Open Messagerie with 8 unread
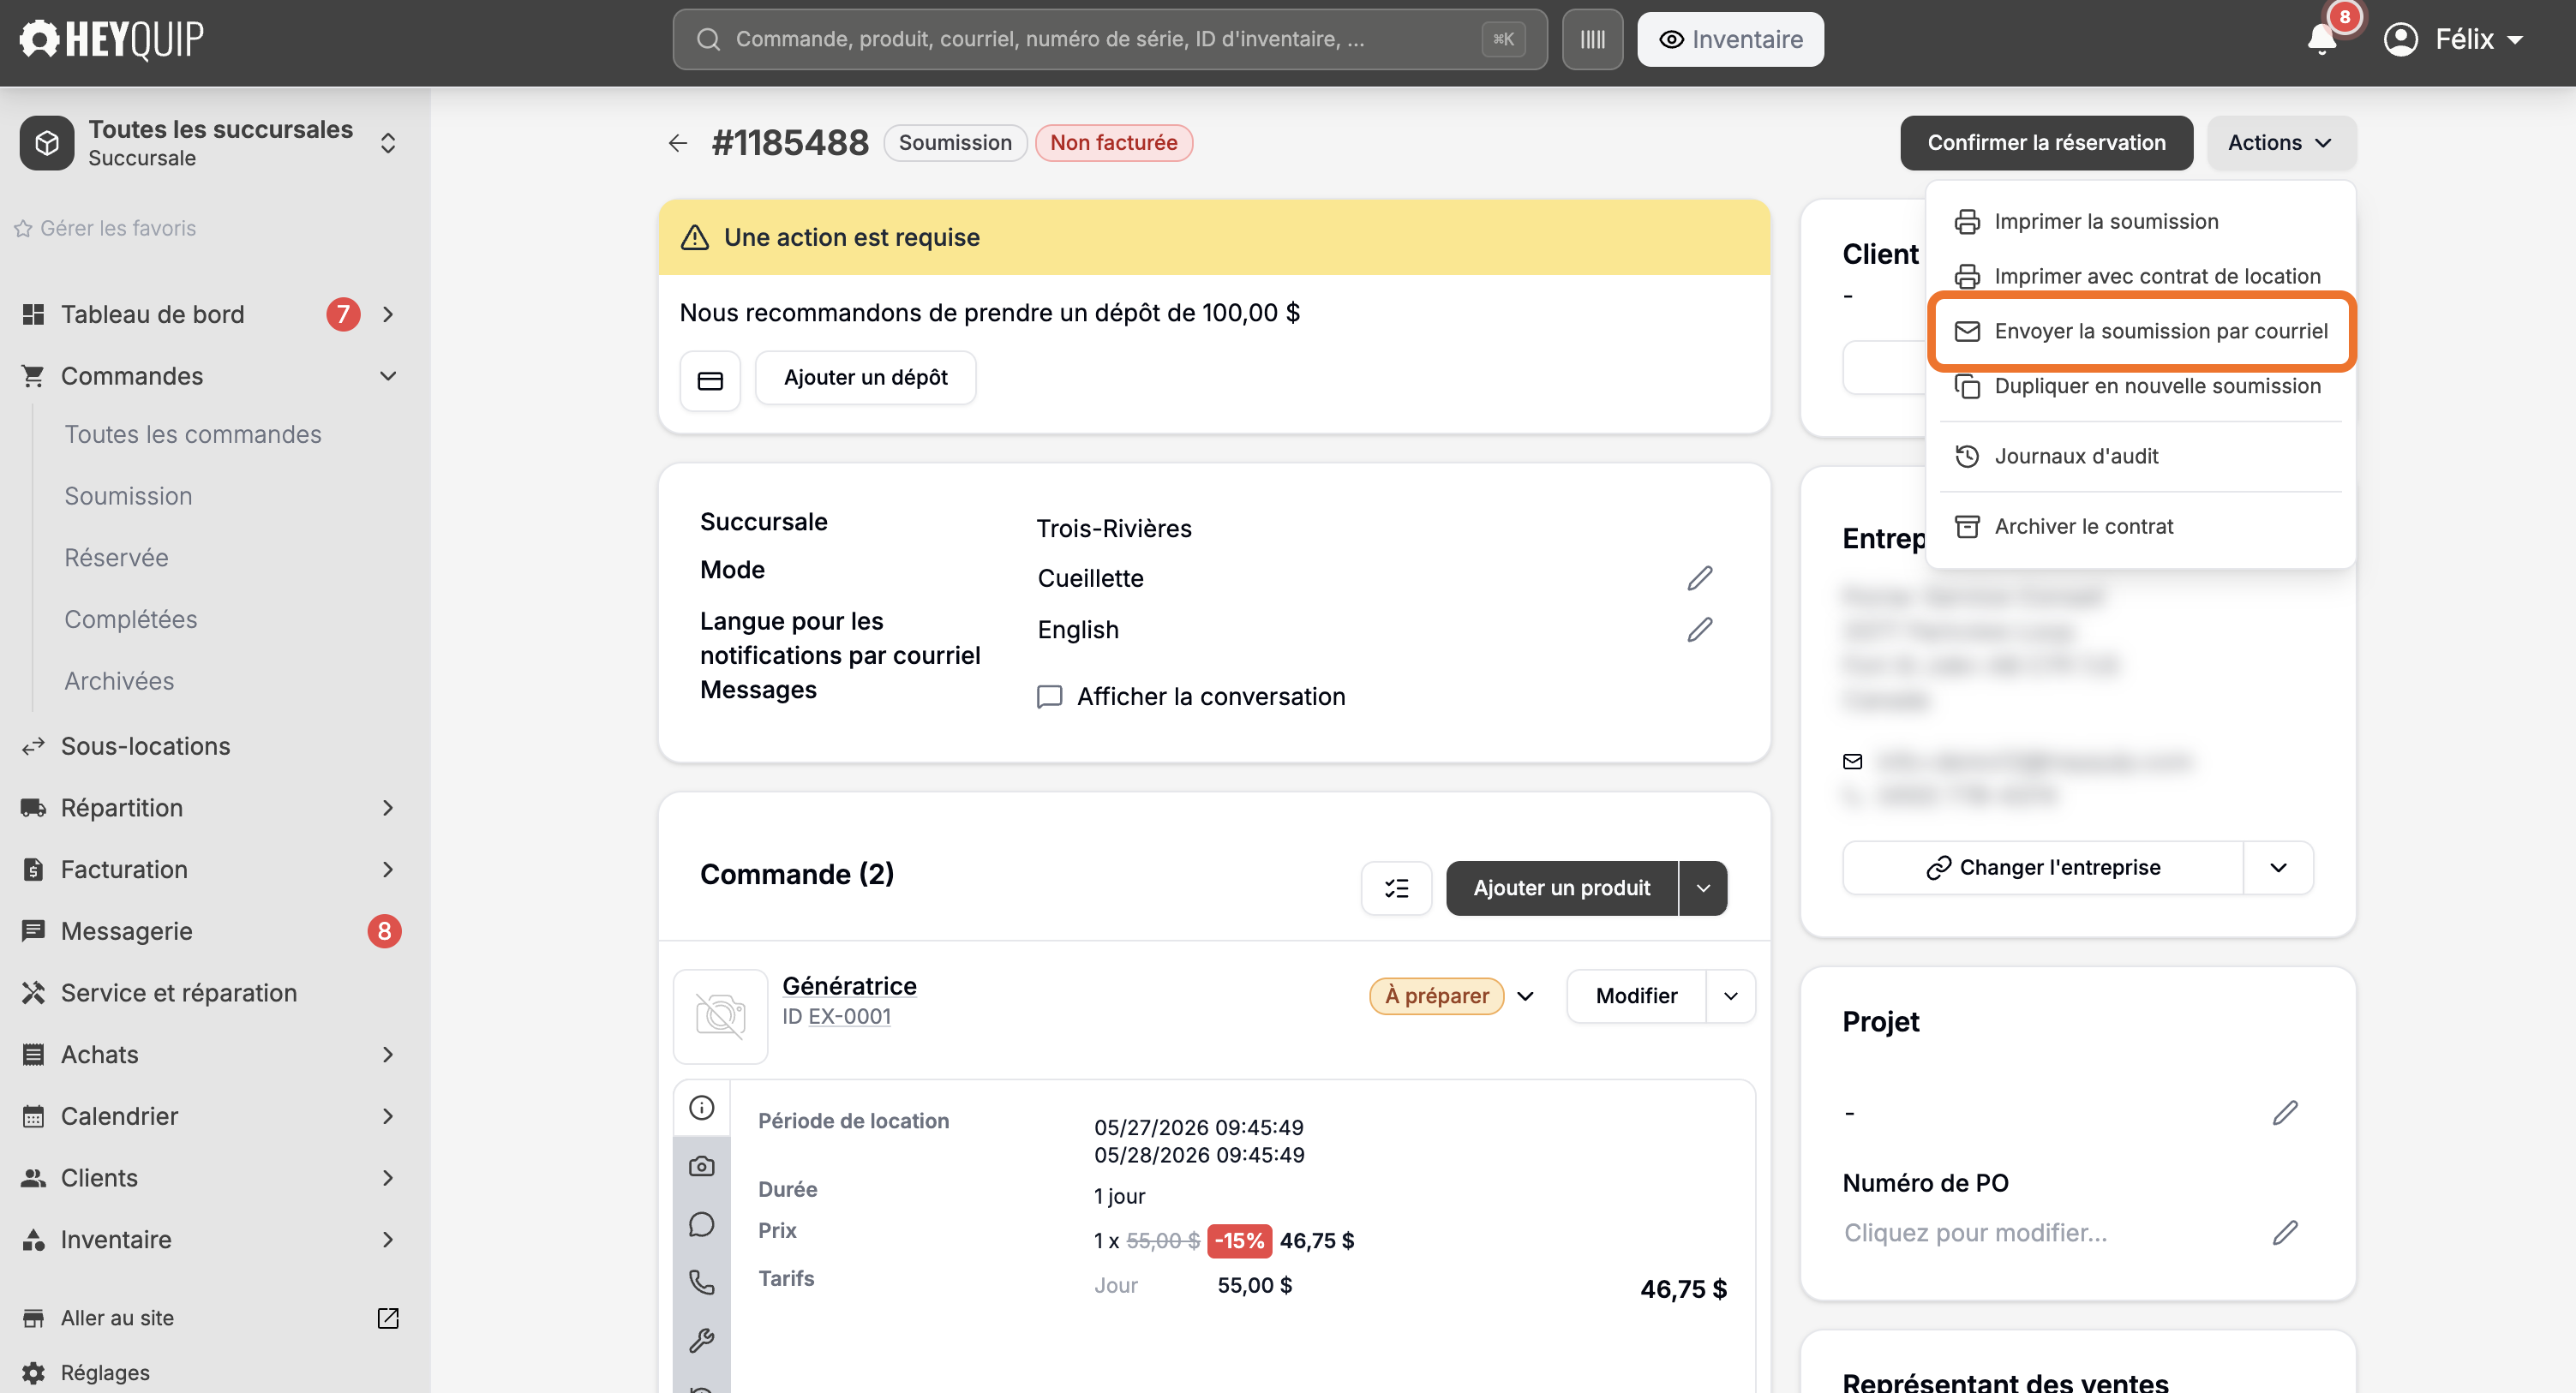Viewport: 2576px width, 1393px height. [210, 931]
